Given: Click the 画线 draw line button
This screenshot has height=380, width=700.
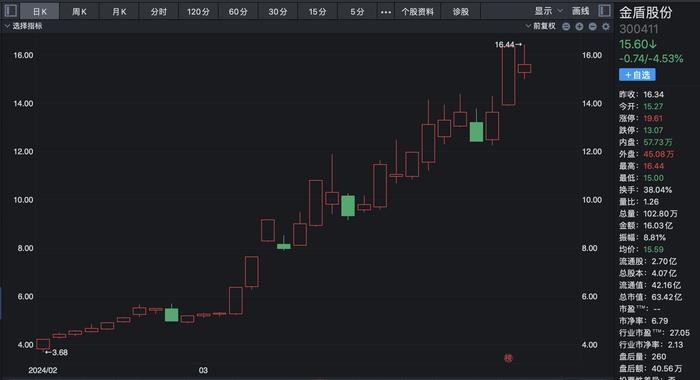Looking at the screenshot, I should point(580,11).
